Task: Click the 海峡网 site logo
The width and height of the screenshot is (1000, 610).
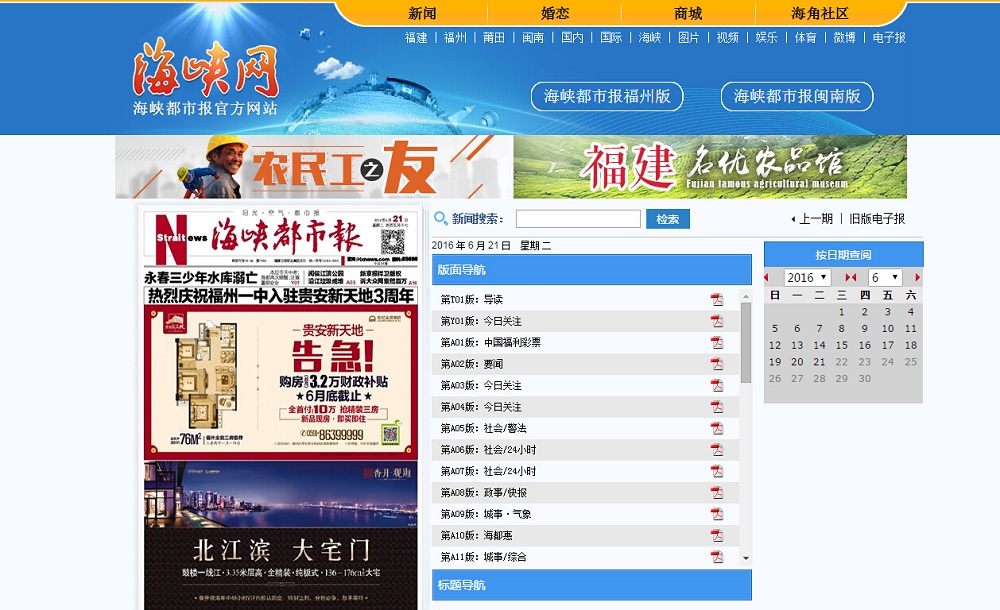Action: coord(205,77)
